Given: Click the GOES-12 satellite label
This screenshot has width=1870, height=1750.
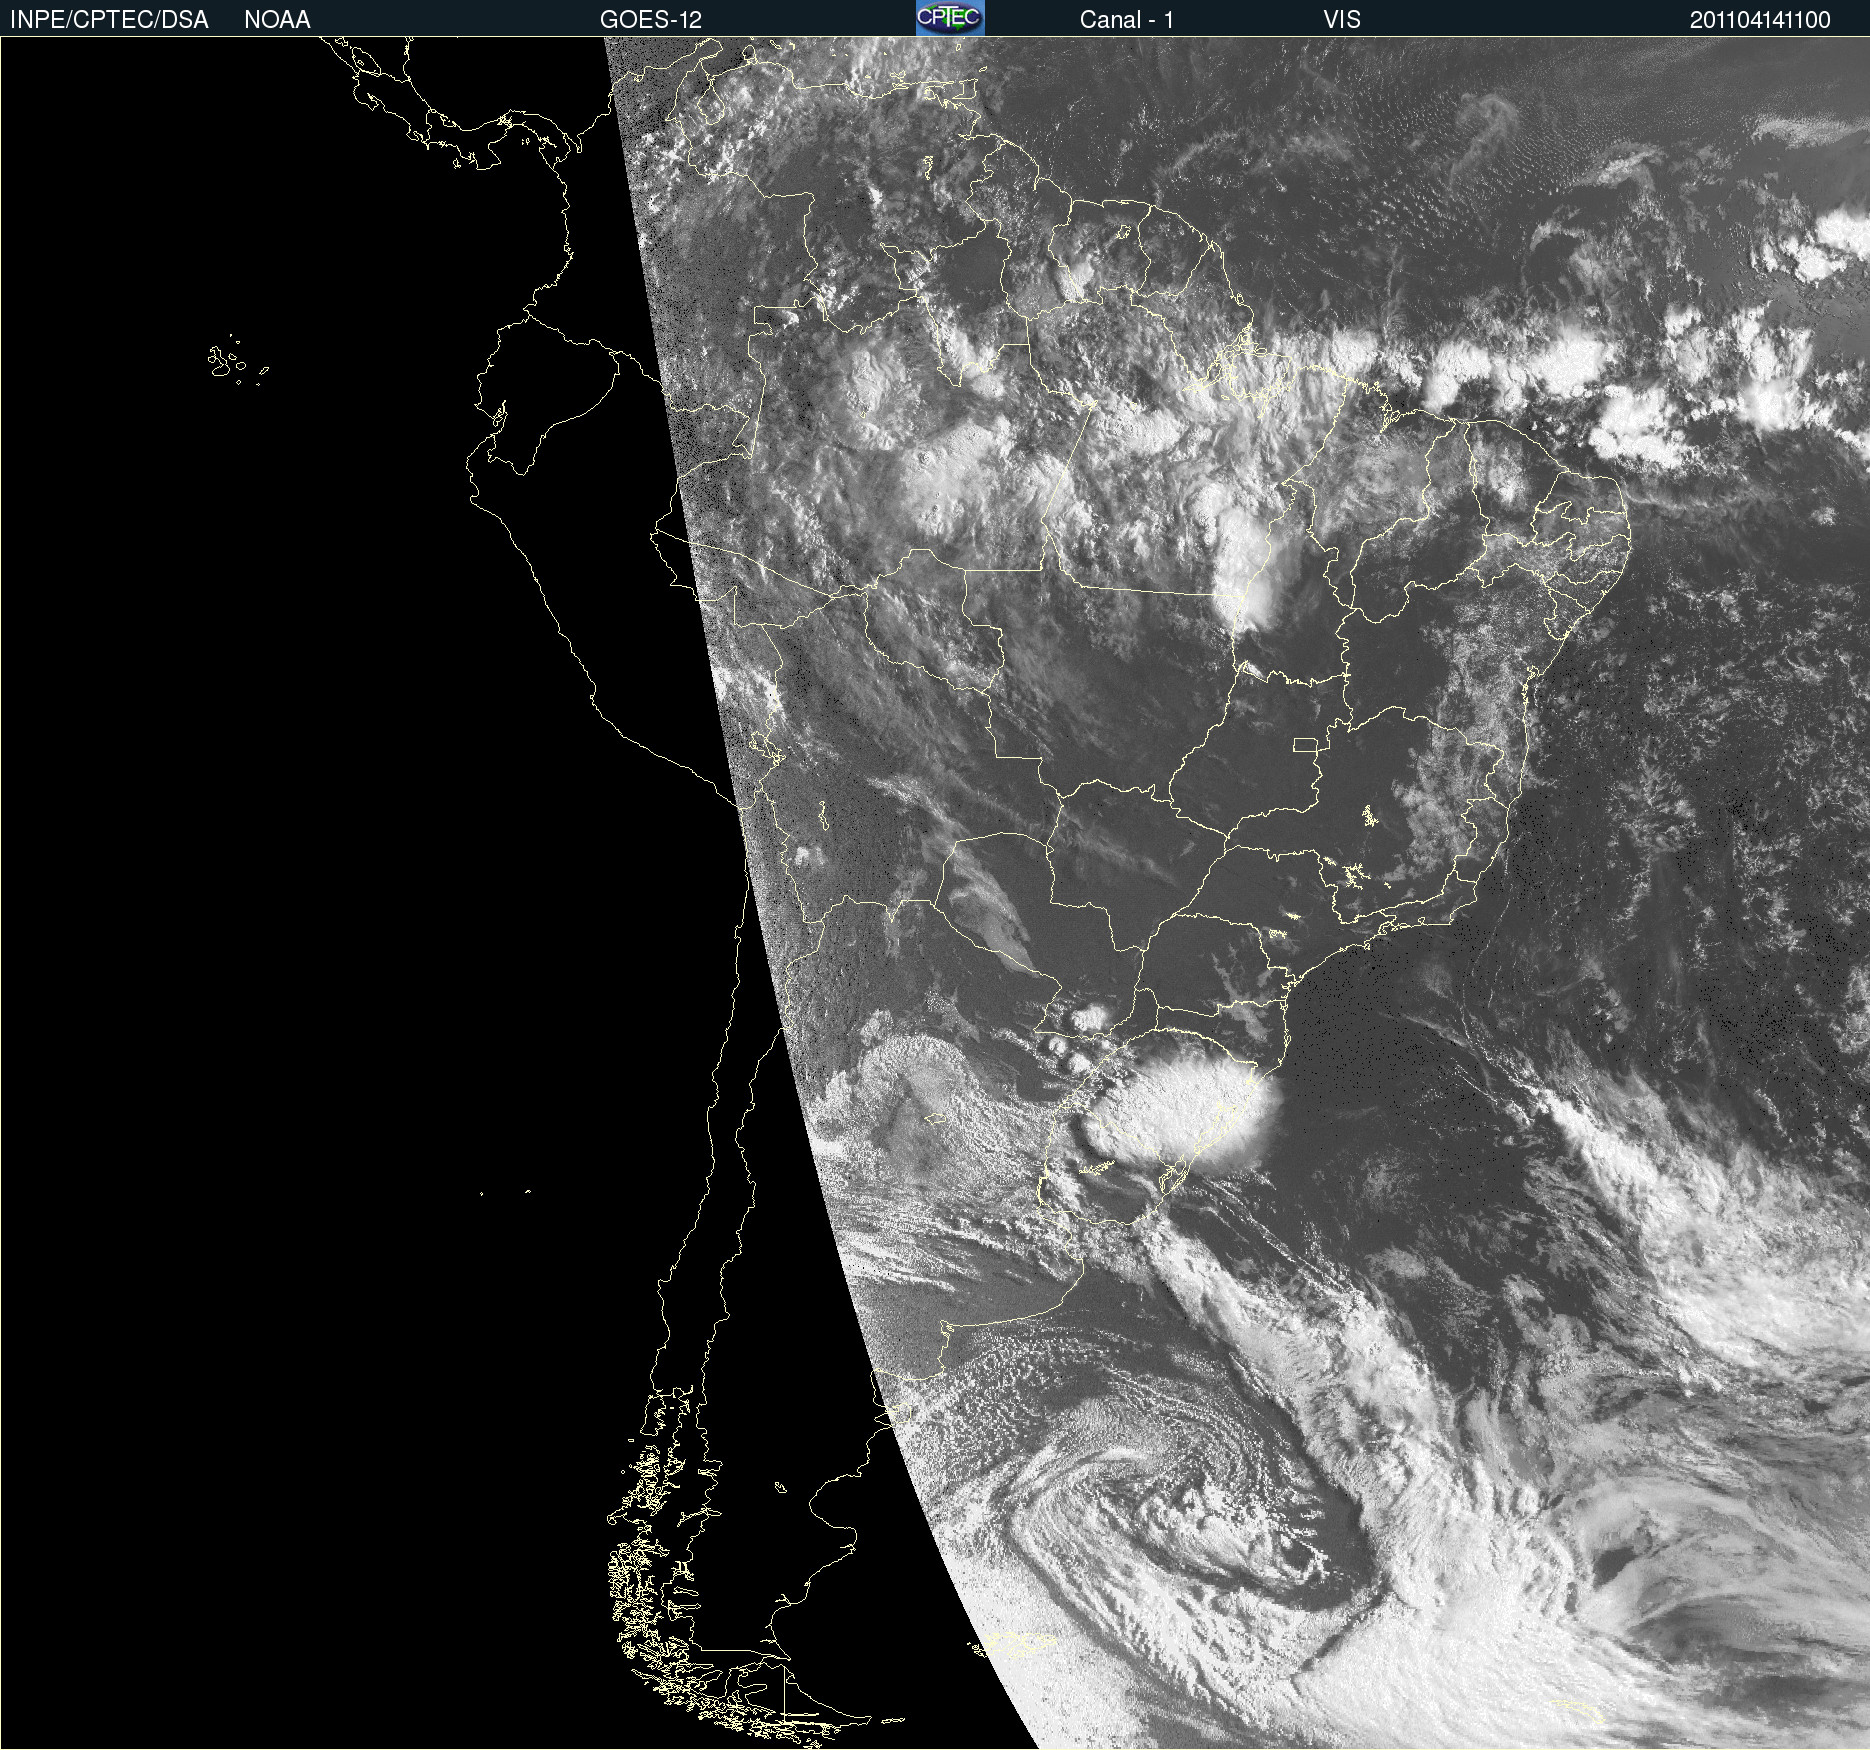Looking at the screenshot, I should click(651, 20).
